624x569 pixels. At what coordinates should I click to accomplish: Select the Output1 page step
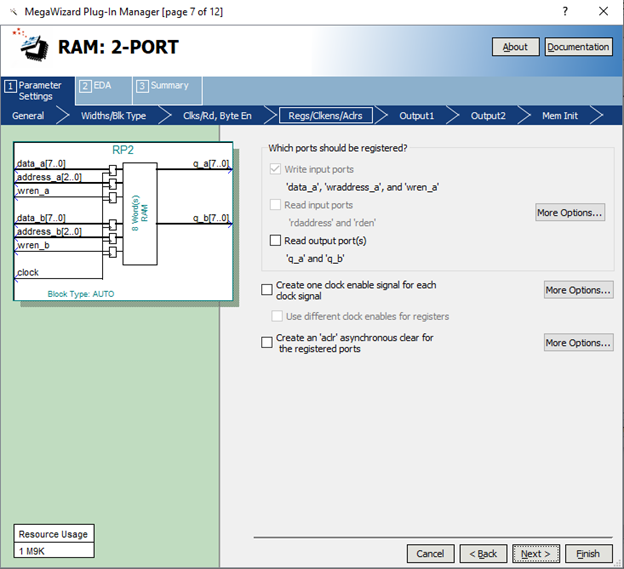(x=417, y=116)
